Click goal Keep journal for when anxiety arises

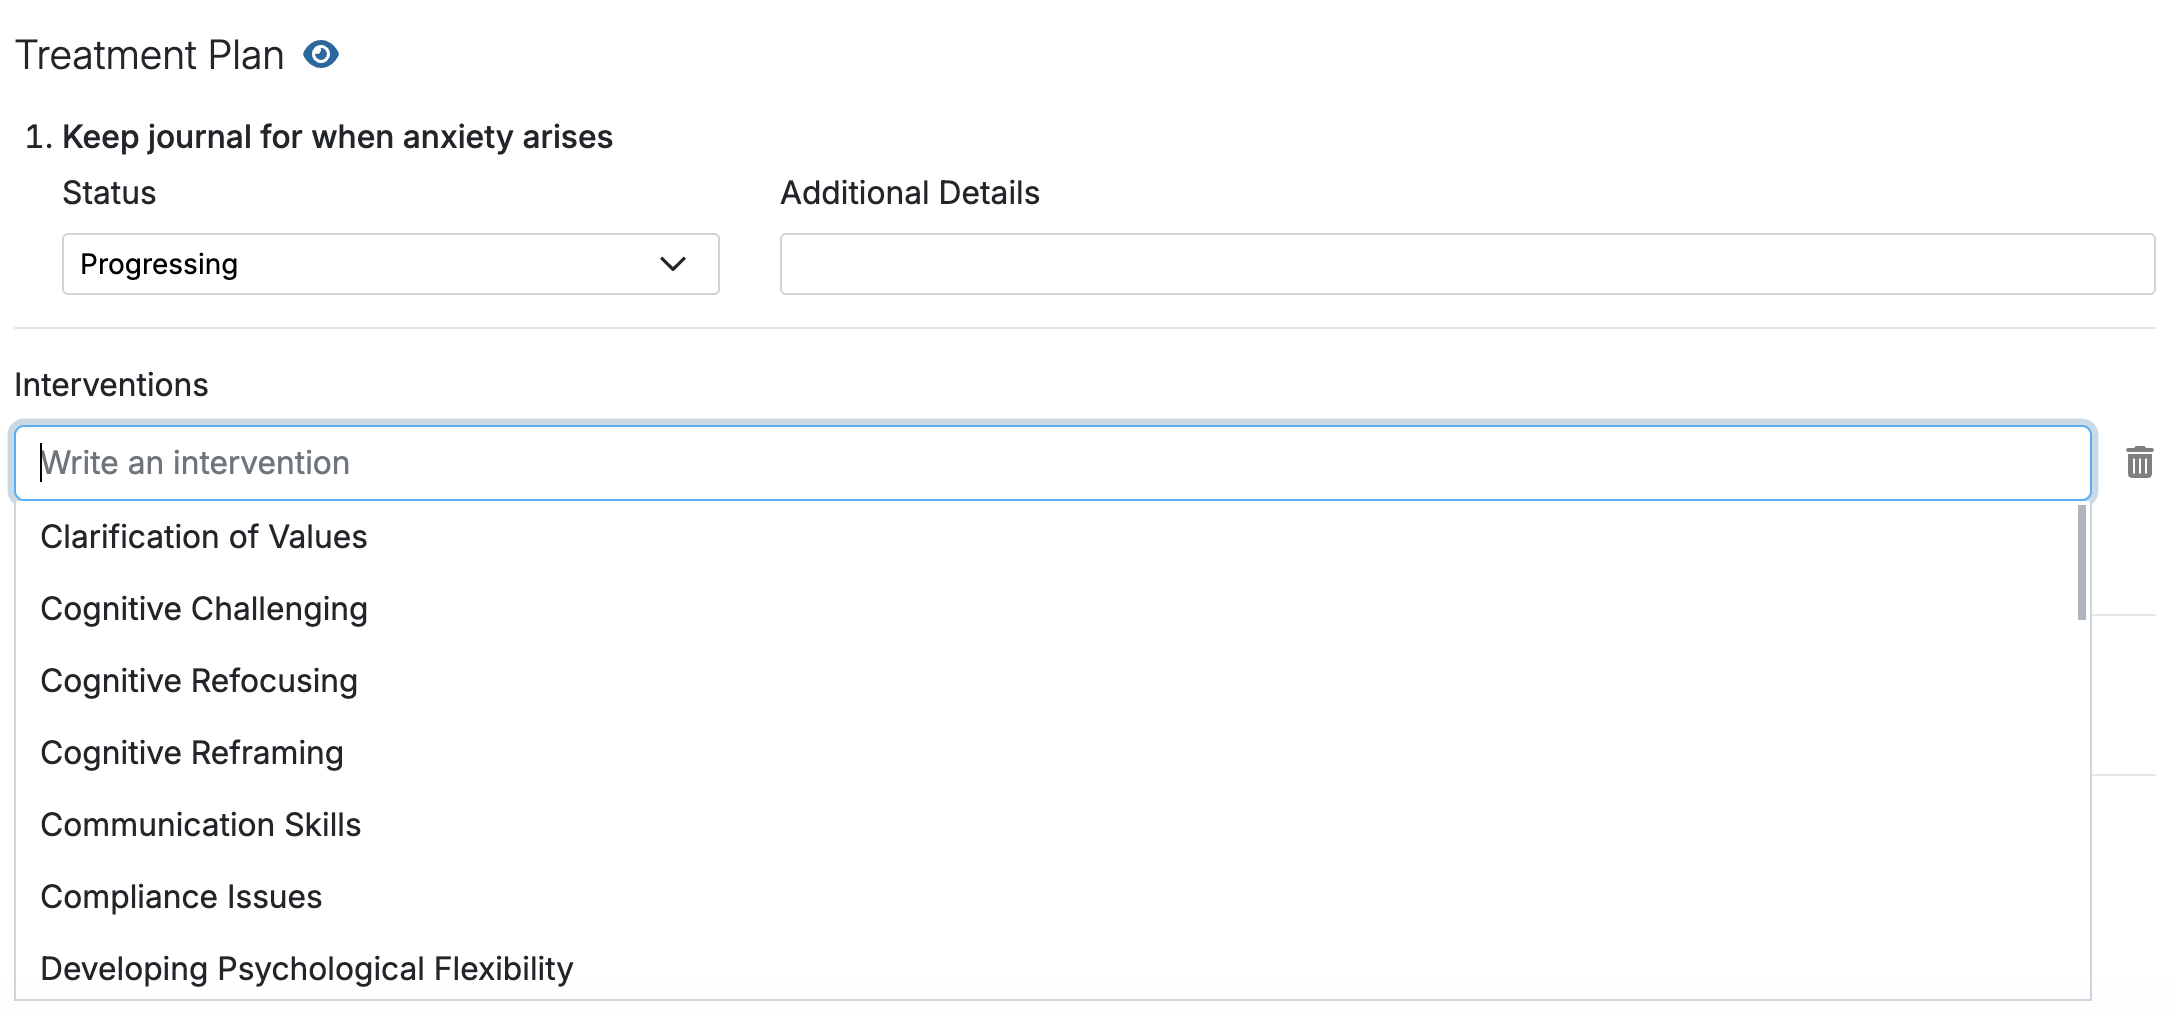point(337,137)
